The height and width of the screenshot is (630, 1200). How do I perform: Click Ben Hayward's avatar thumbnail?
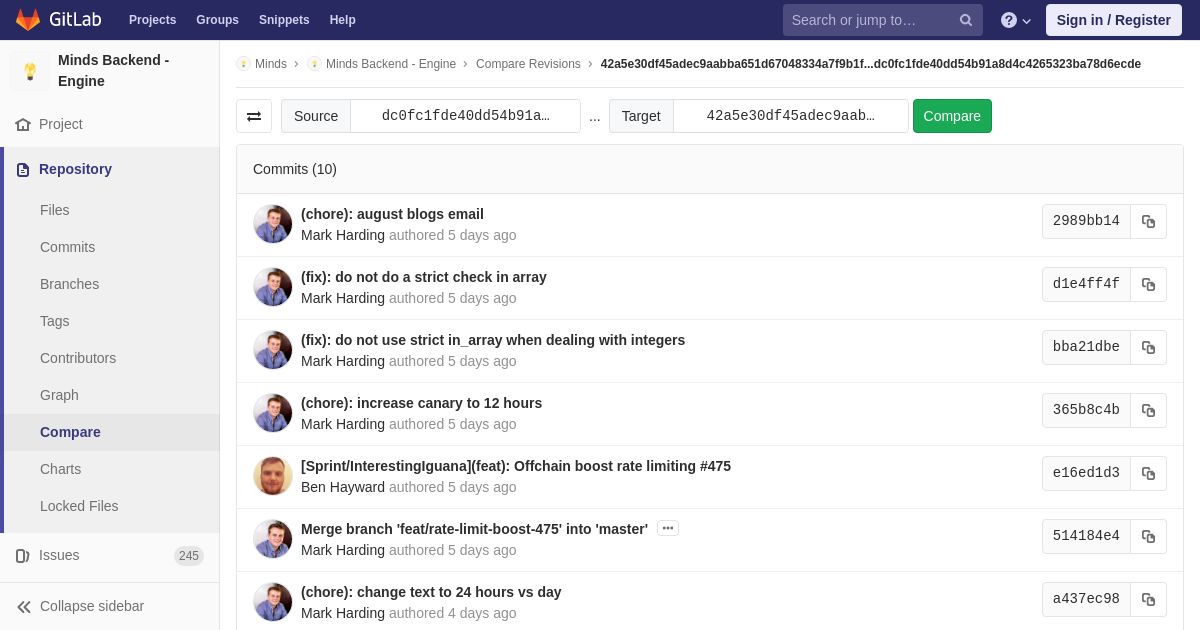pos(272,476)
